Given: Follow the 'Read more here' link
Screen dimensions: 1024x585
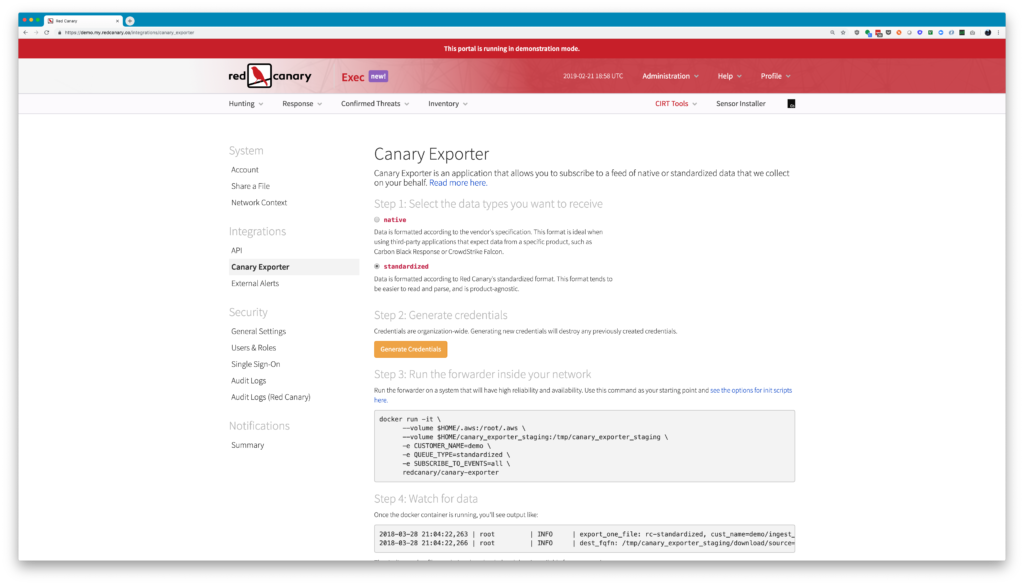Looking at the screenshot, I should [458, 183].
